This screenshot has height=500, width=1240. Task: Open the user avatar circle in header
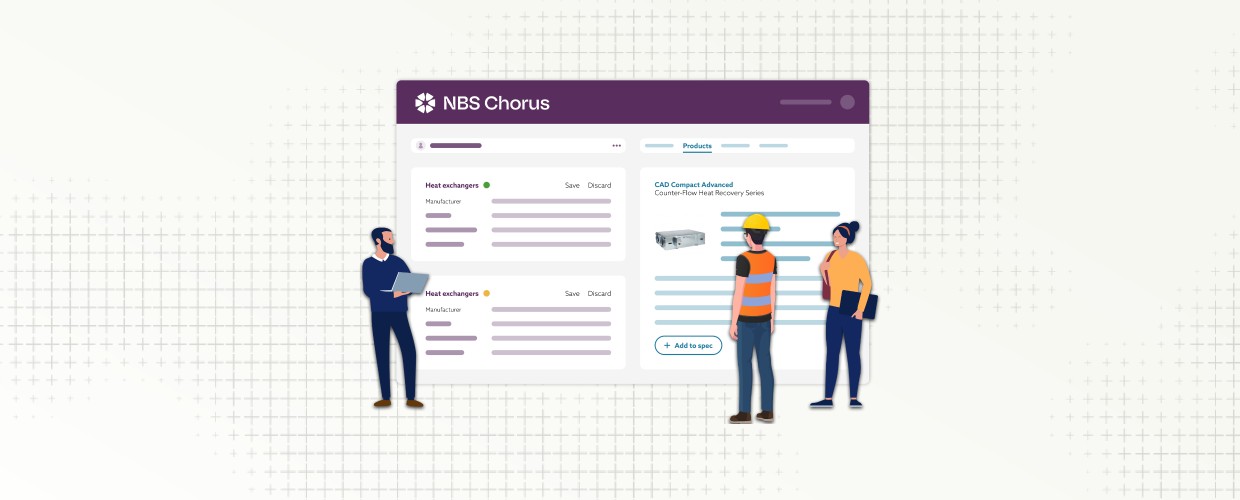click(x=847, y=102)
